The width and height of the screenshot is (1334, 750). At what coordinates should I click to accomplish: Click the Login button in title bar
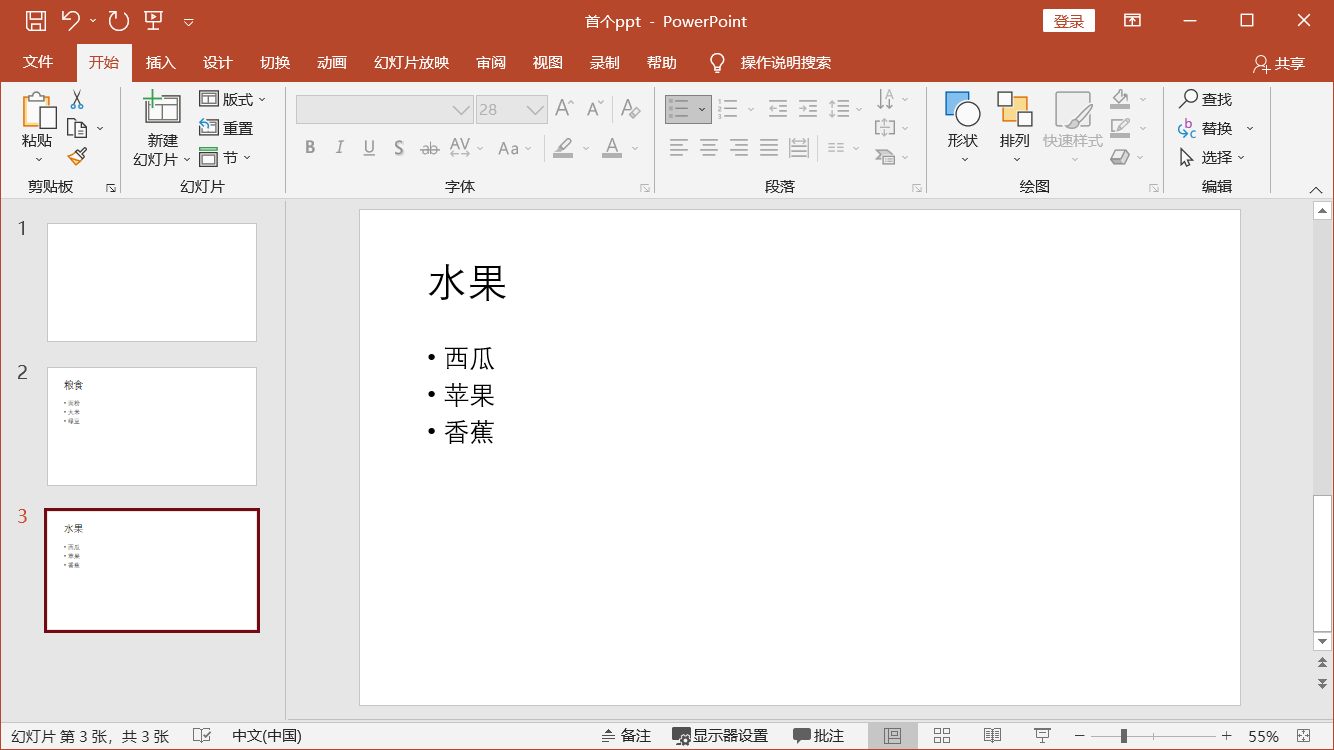[1069, 21]
